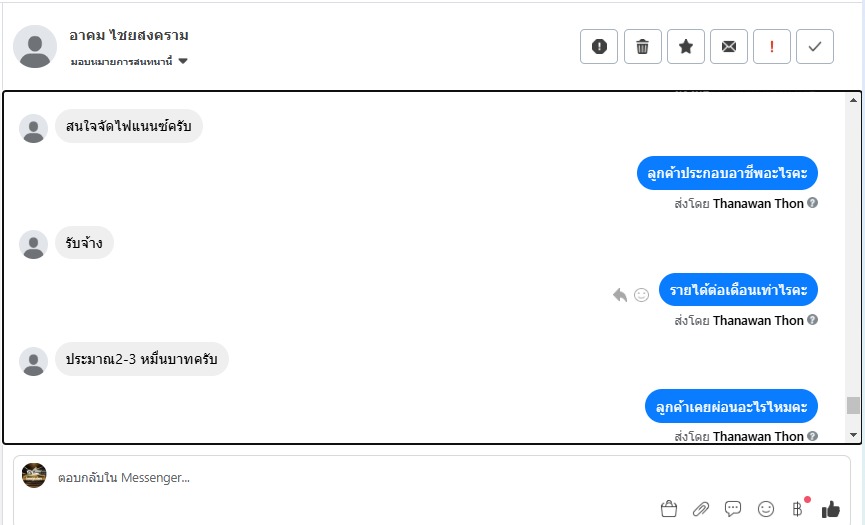Open emoji picker in reply bar

[x=766, y=509]
